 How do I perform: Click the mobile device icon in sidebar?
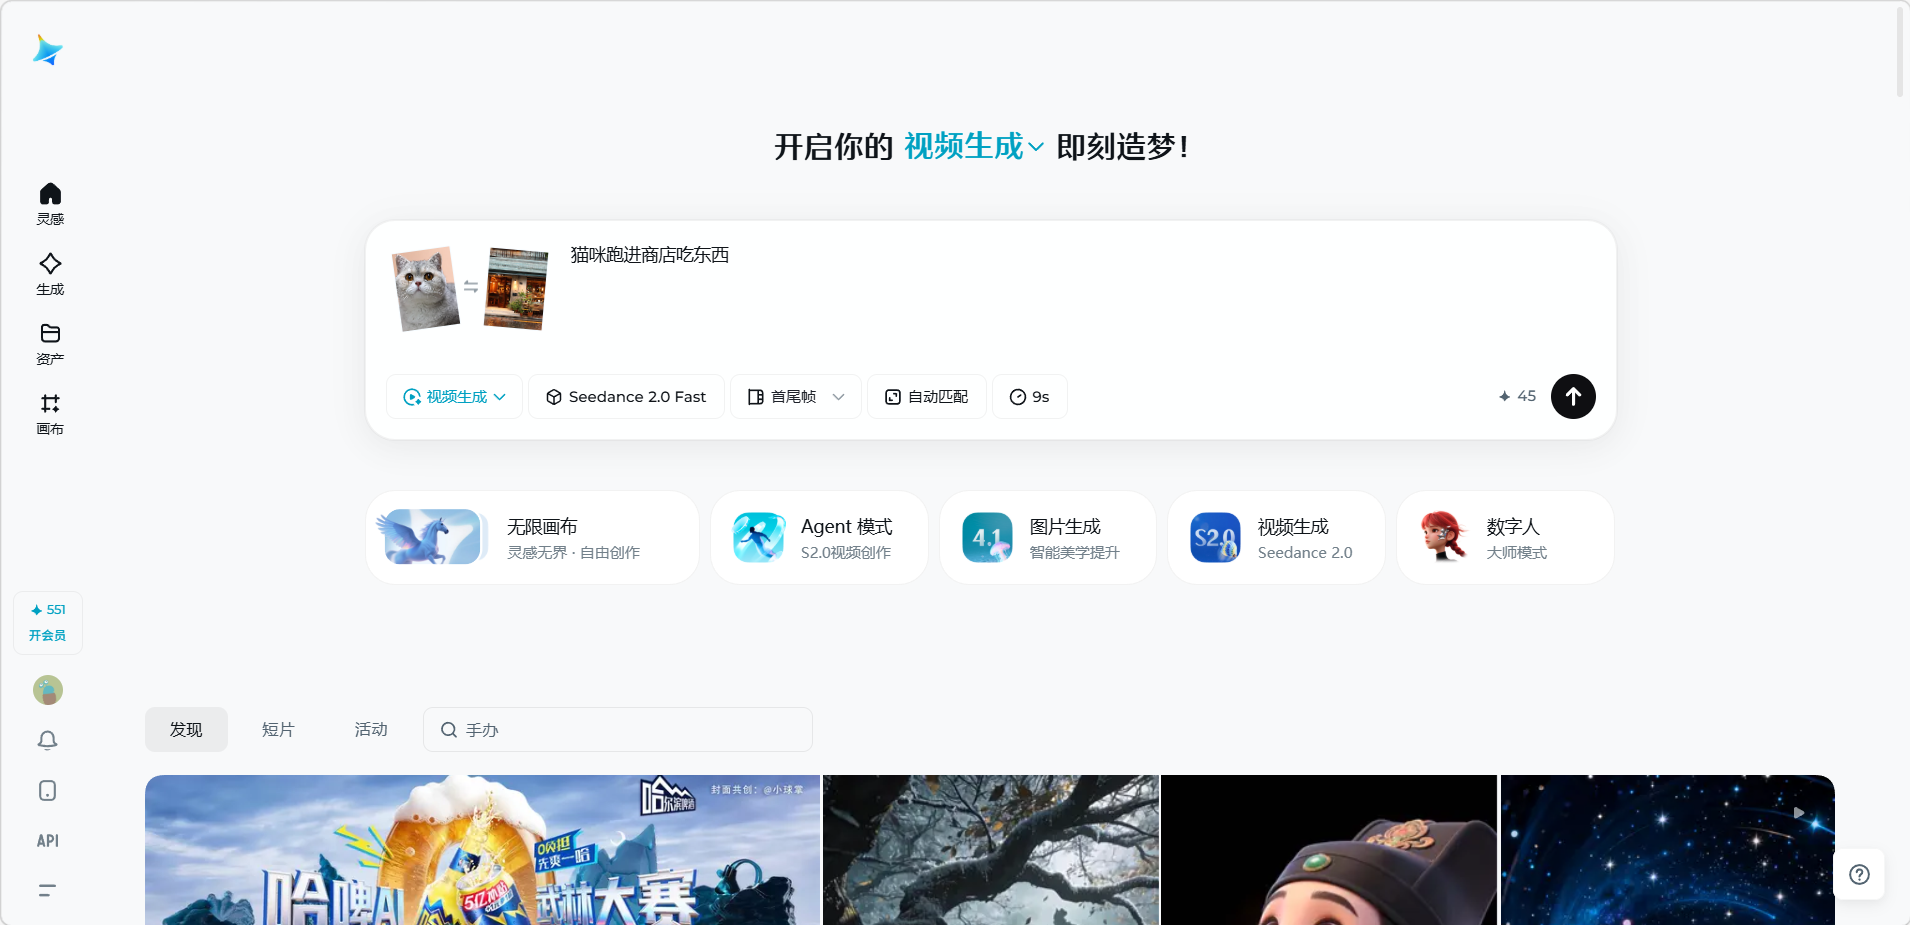(48, 791)
